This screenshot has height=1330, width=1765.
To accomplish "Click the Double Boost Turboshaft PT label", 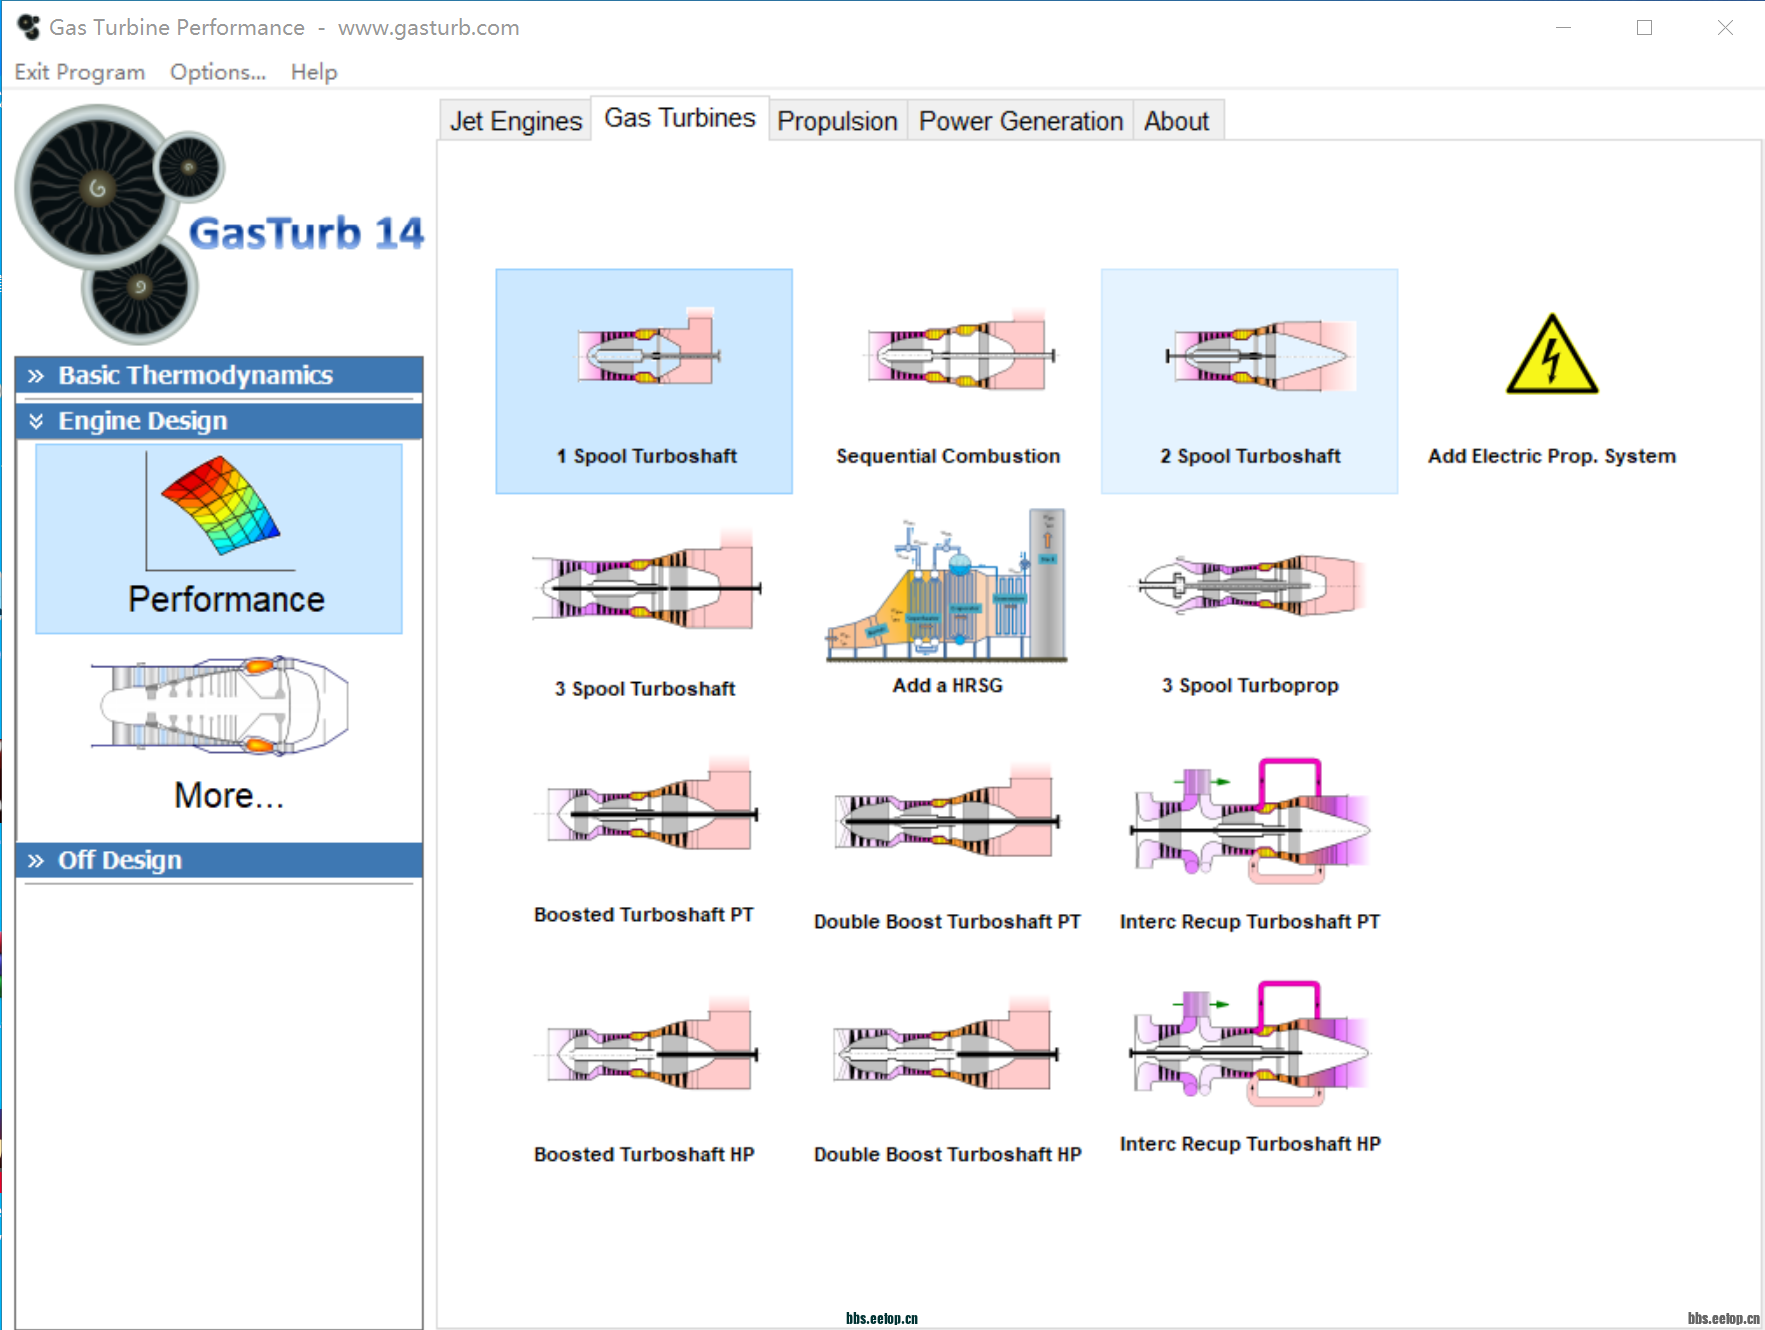I will pos(948,922).
